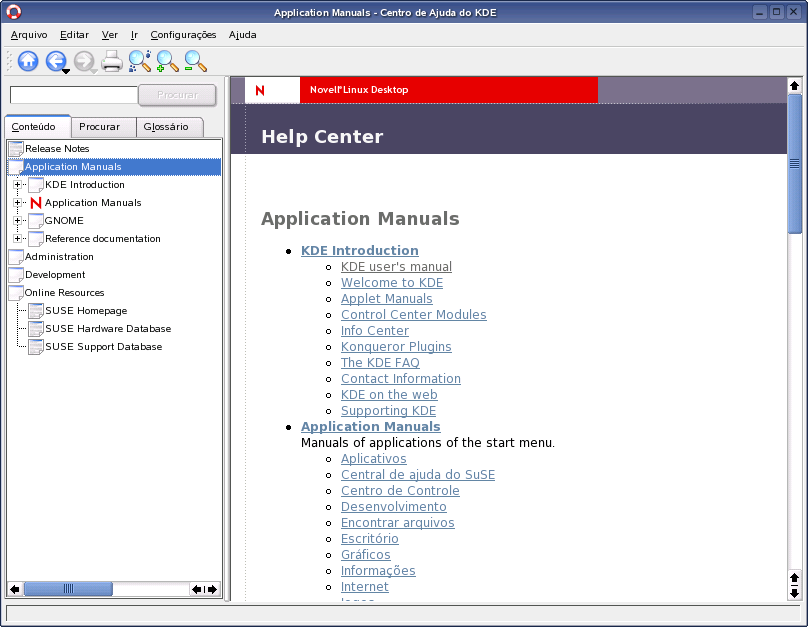This screenshot has height=627, width=808.
Task: Open the KDE on the web link
Action: coord(389,395)
